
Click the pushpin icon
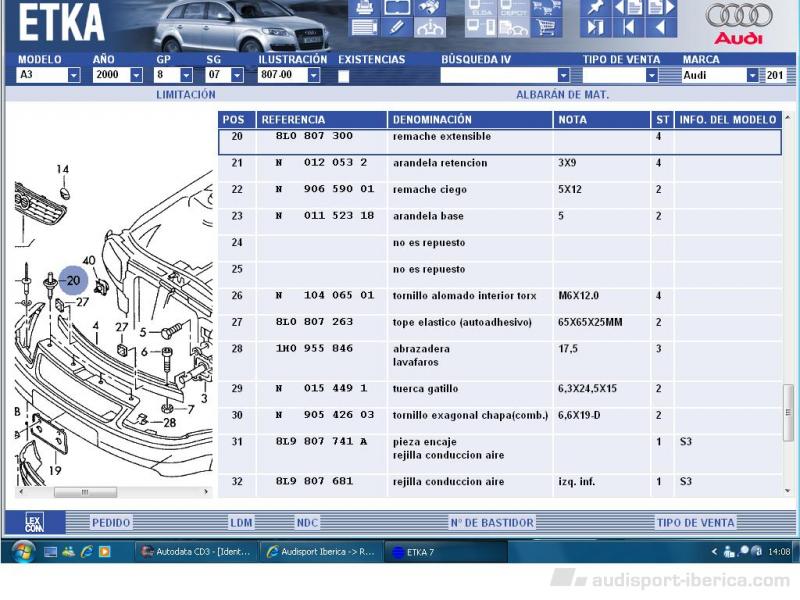pos(595,7)
